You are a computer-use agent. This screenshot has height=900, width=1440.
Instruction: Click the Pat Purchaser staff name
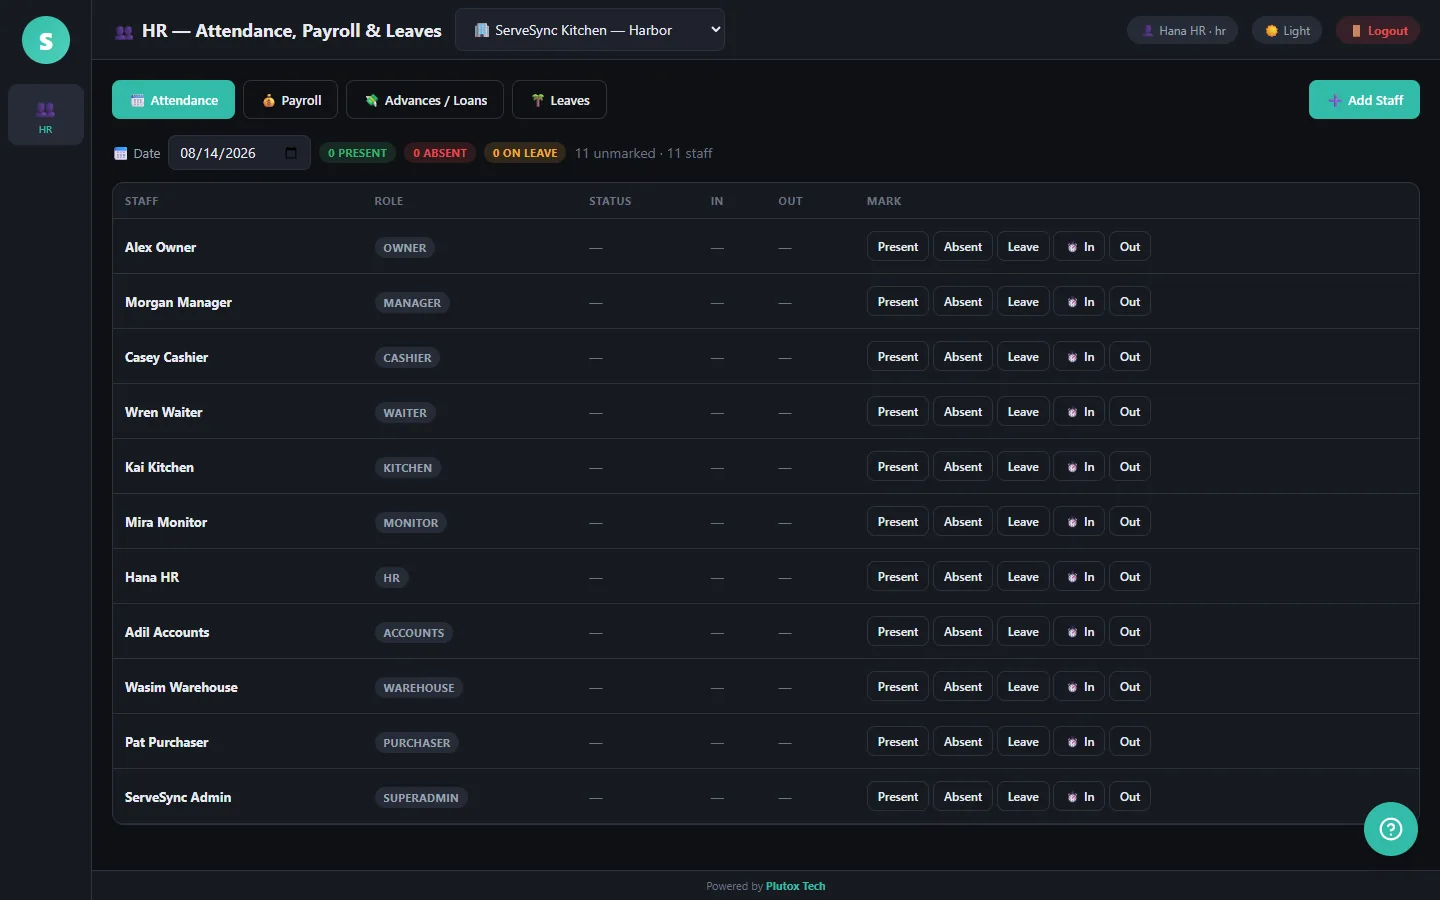point(167,742)
